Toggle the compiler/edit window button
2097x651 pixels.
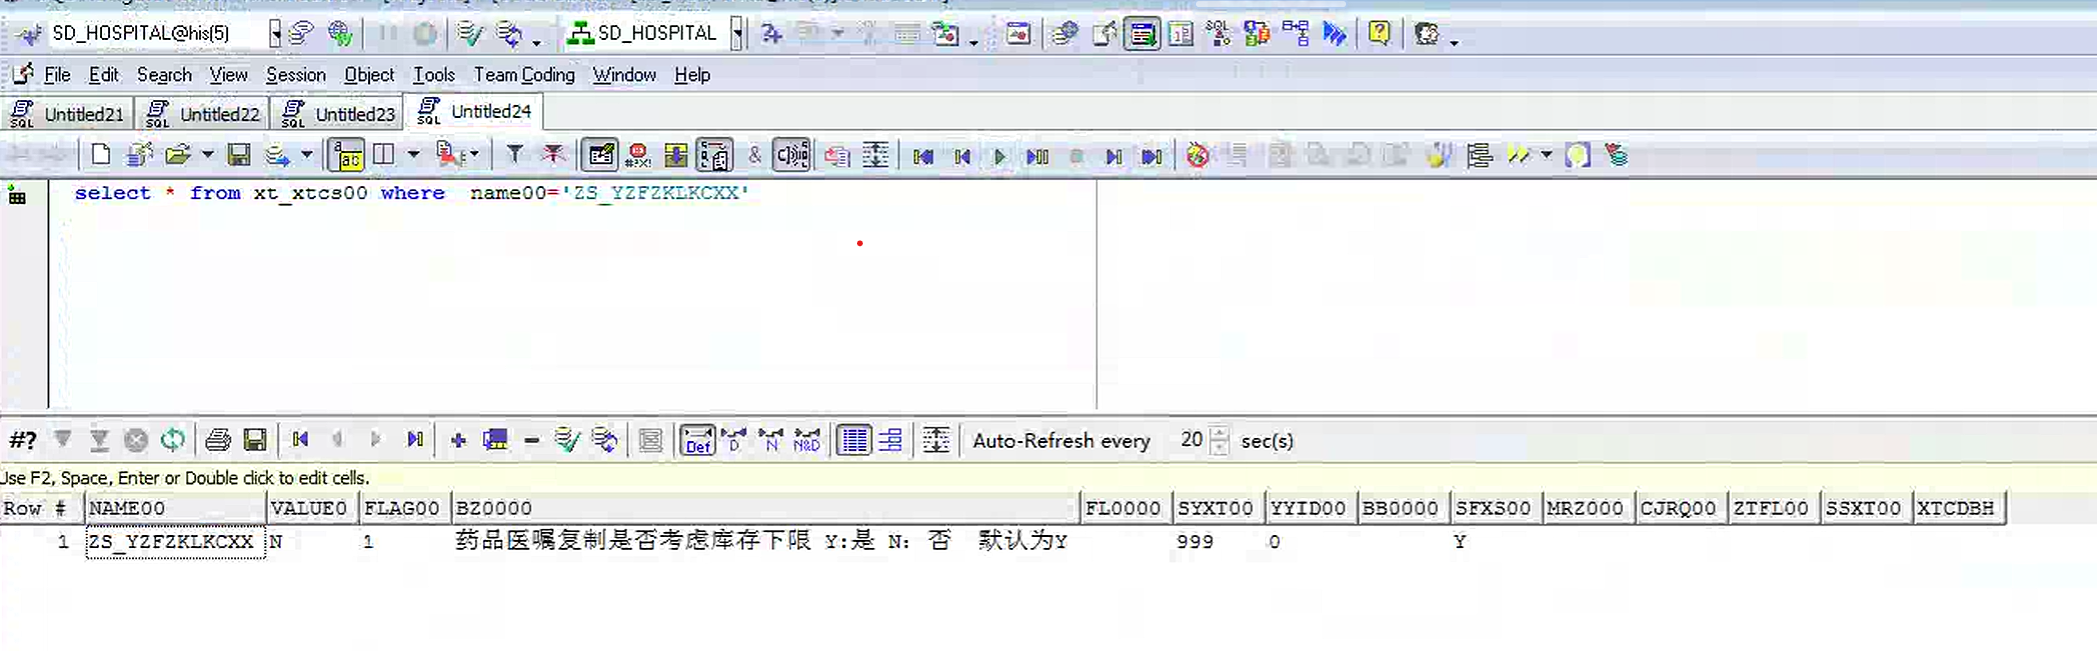click(601, 155)
